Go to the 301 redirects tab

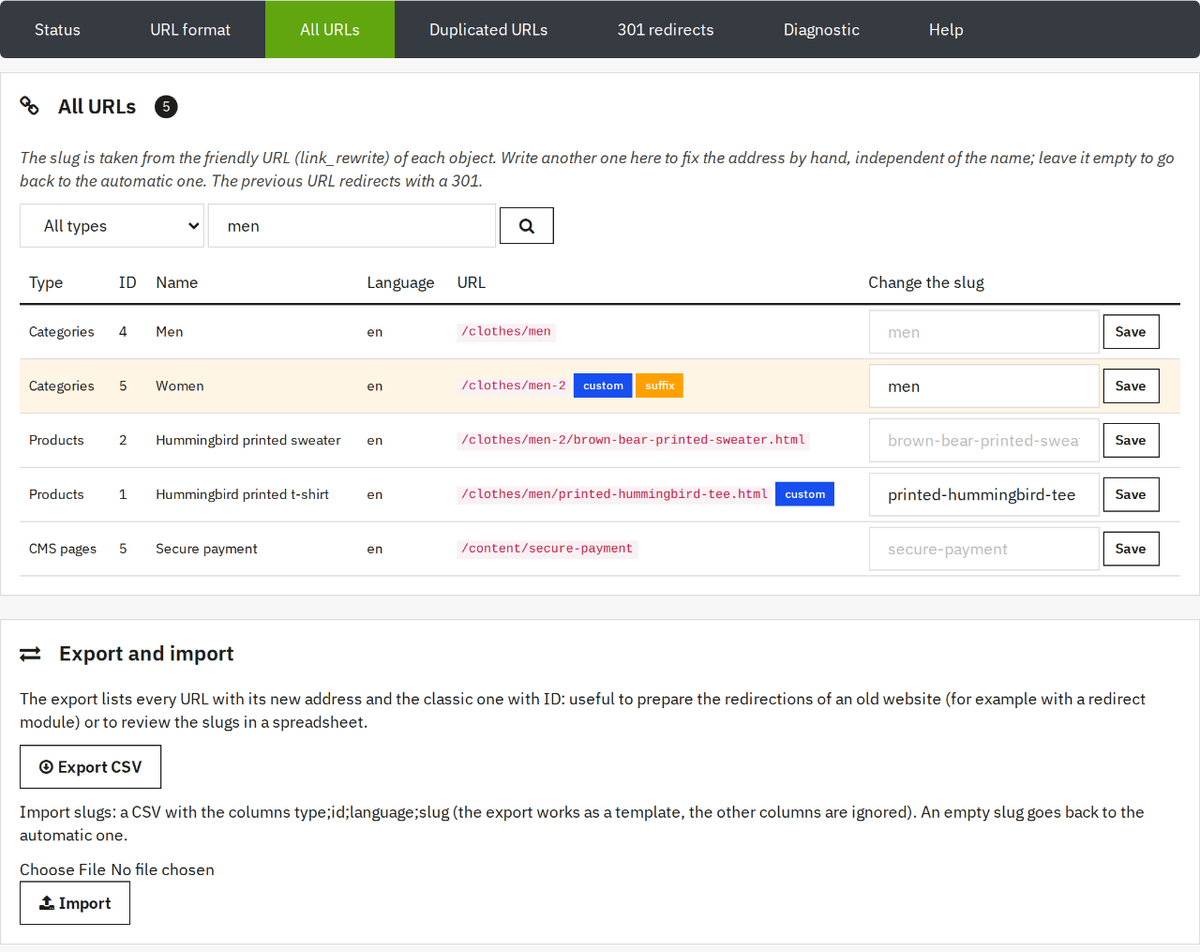click(x=665, y=29)
